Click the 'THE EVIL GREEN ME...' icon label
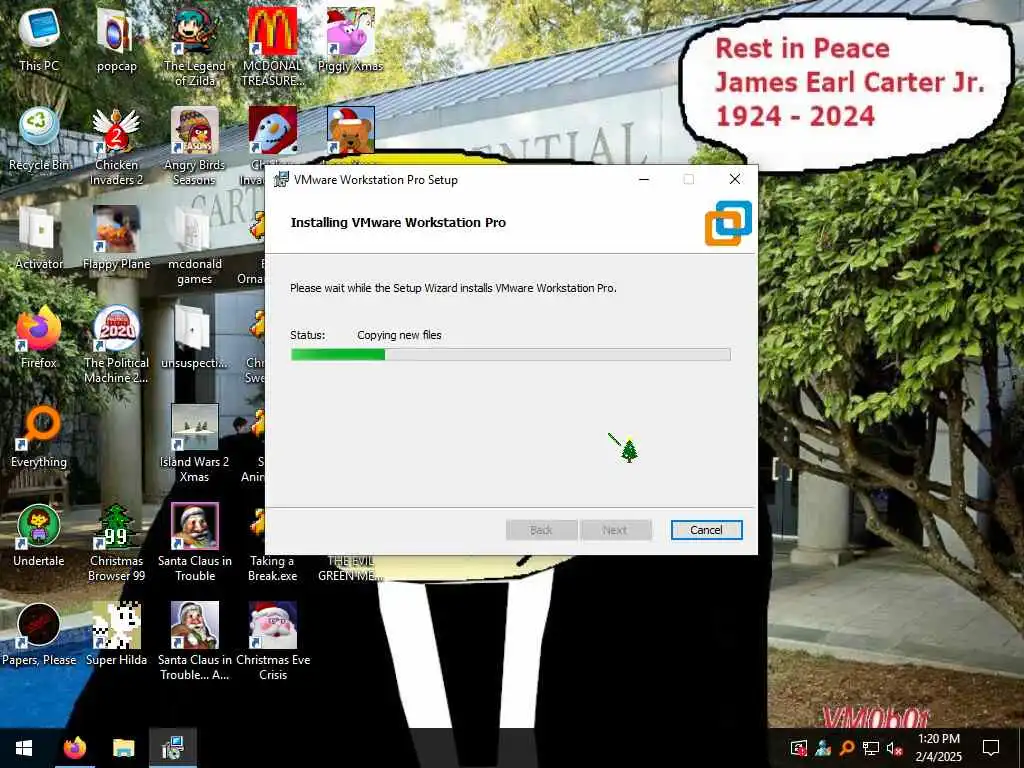Screen dimensions: 1024x768 351,568
